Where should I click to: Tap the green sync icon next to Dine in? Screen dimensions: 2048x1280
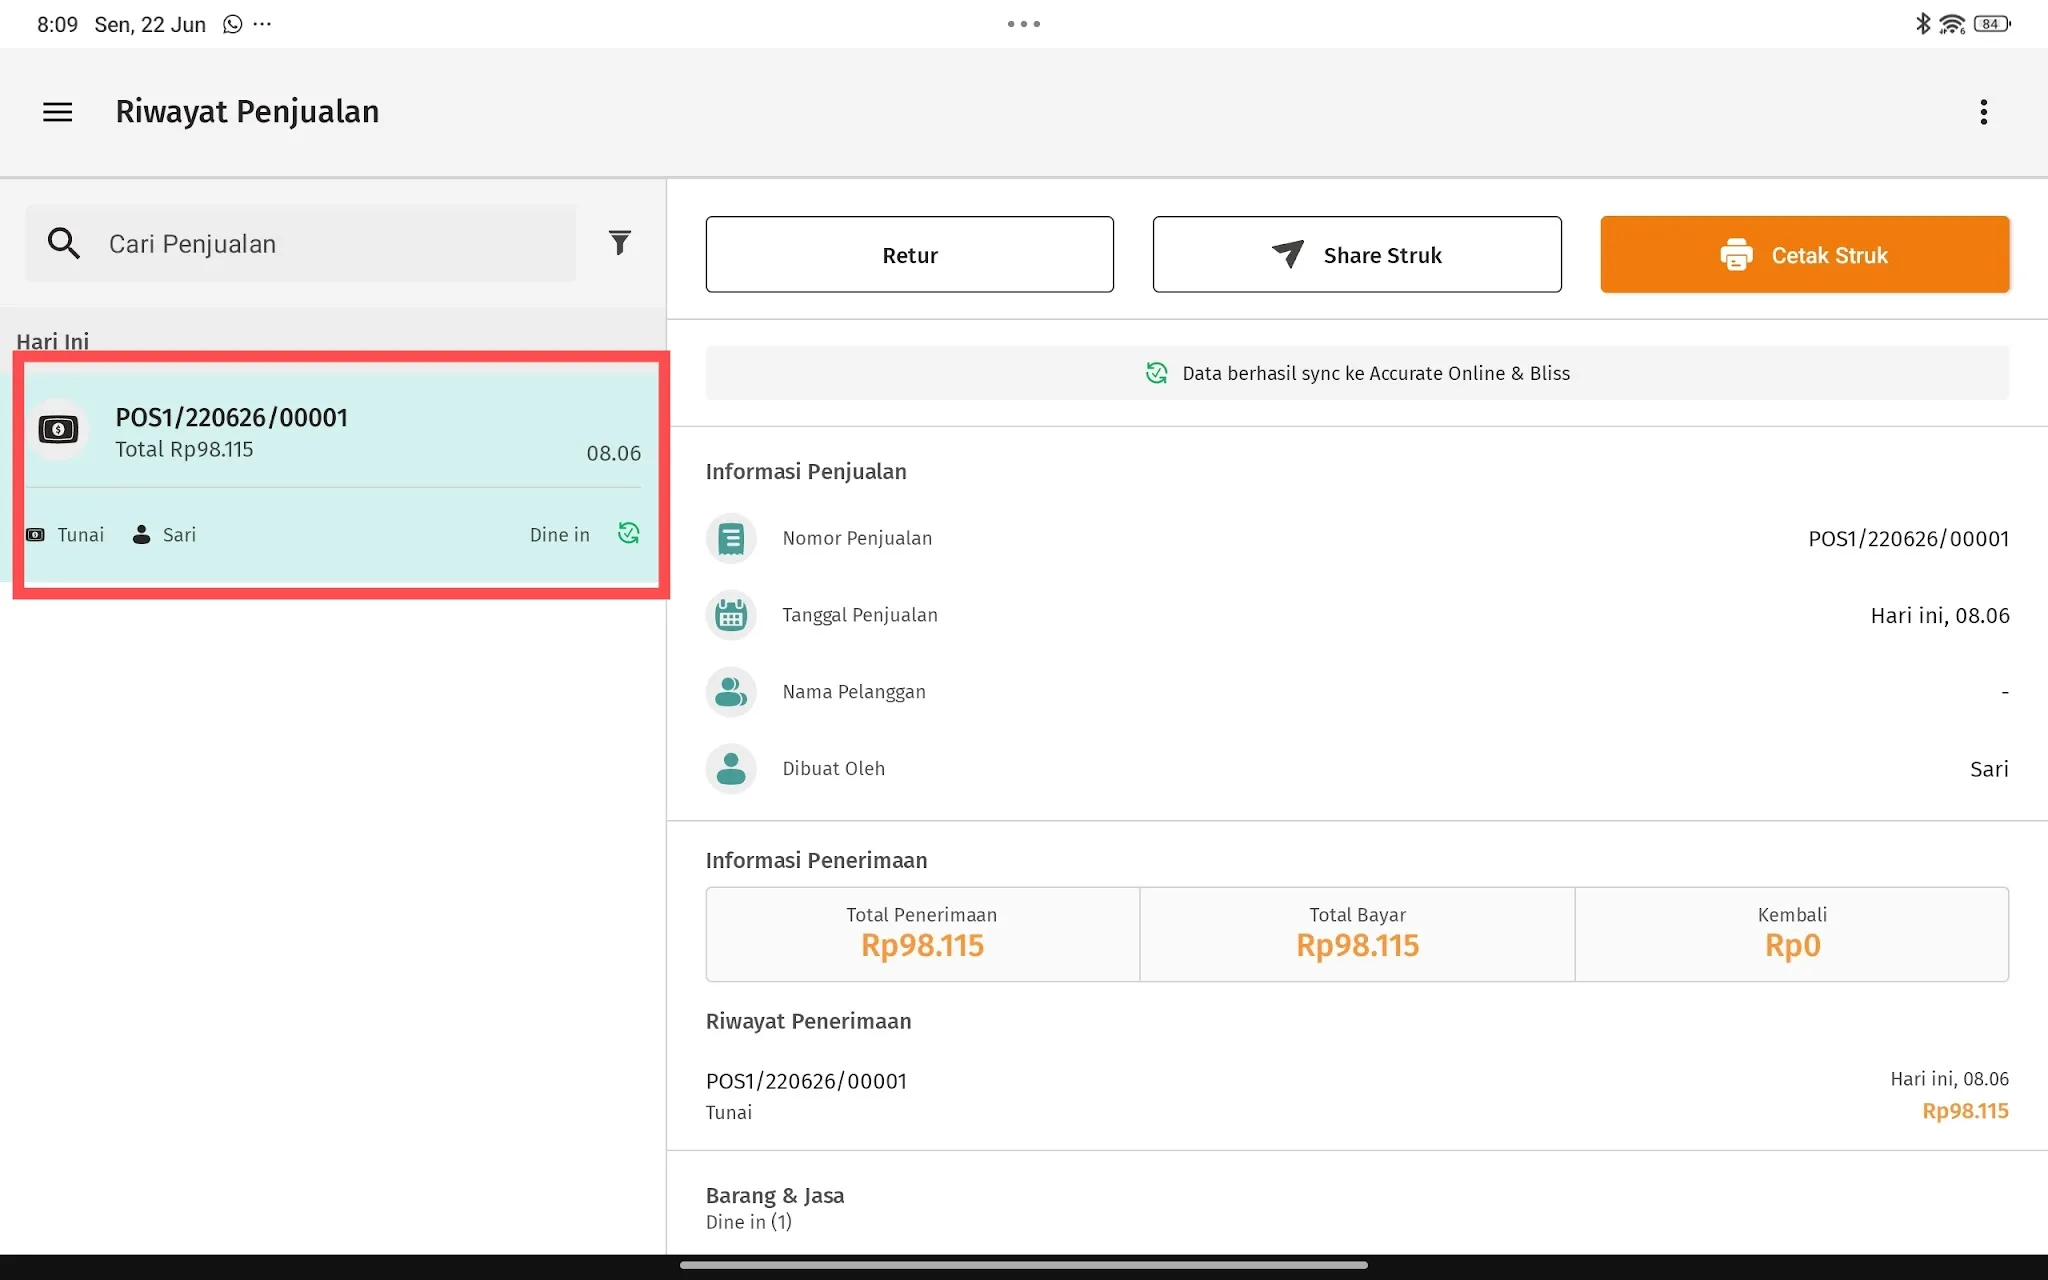628,534
